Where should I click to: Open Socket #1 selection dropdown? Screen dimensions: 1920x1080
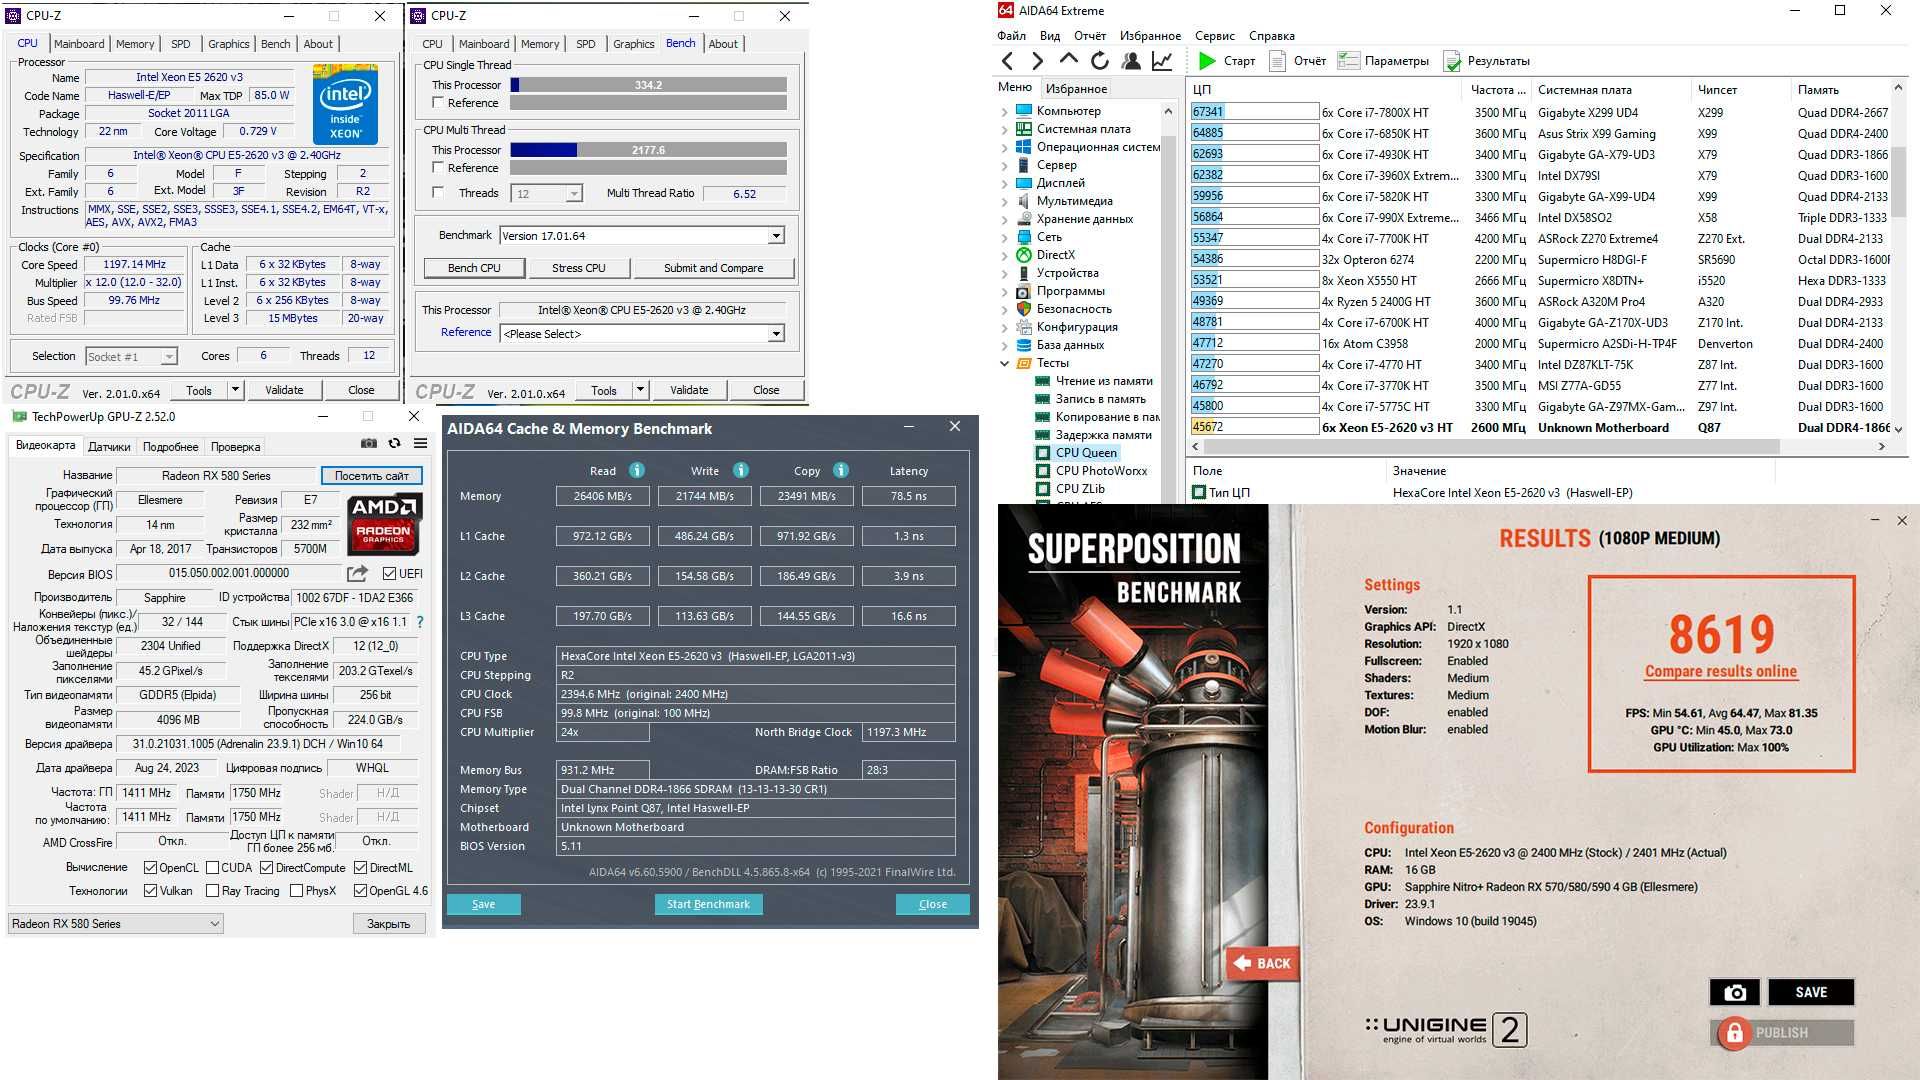[x=131, y=357]
